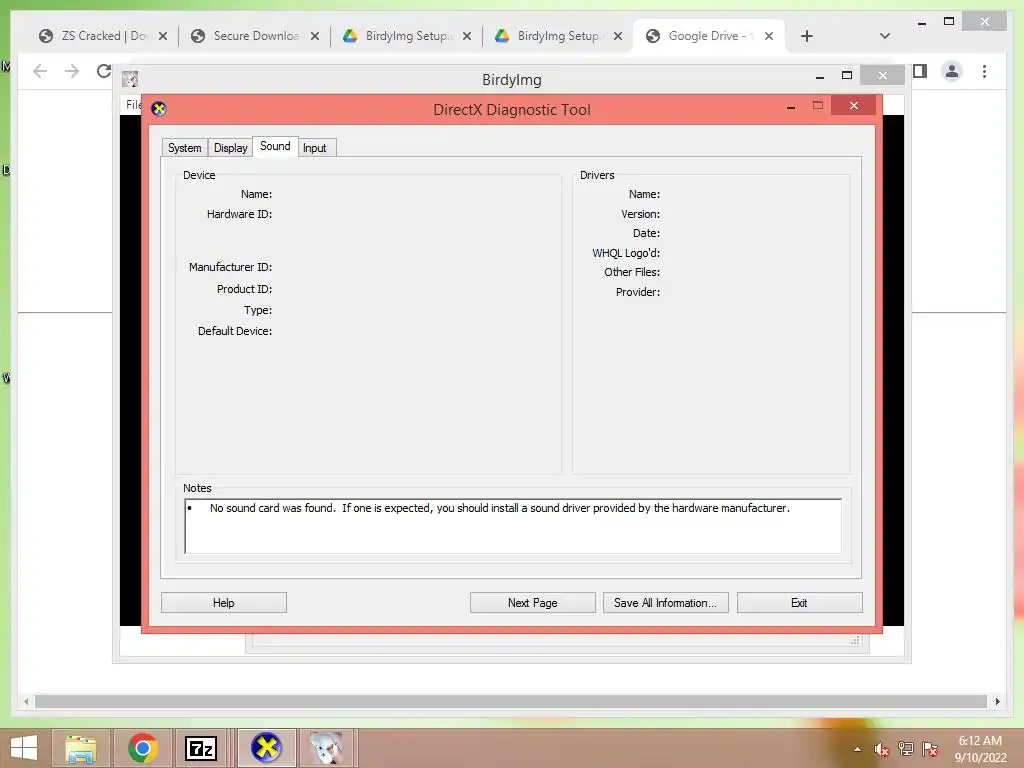This screenshot has height=768, width=1024.
Task: Reload the current page
Action: 103,71
